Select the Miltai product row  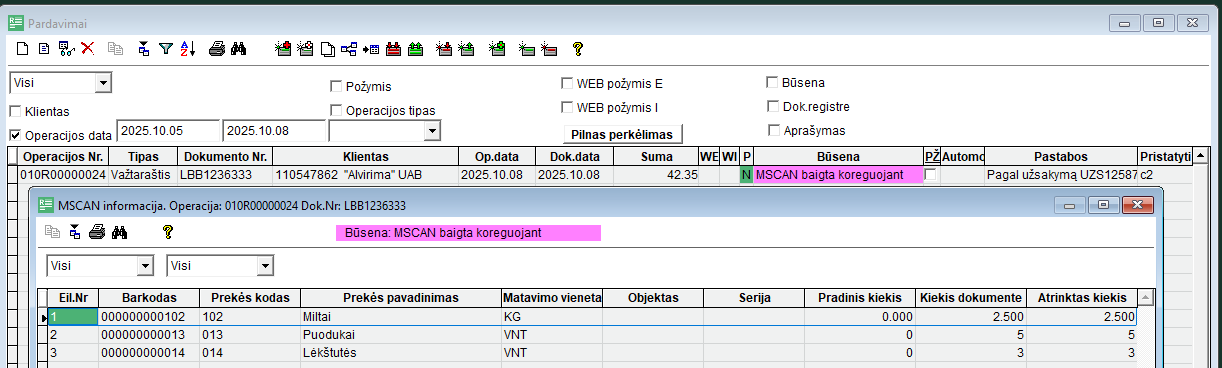(592, 317)
